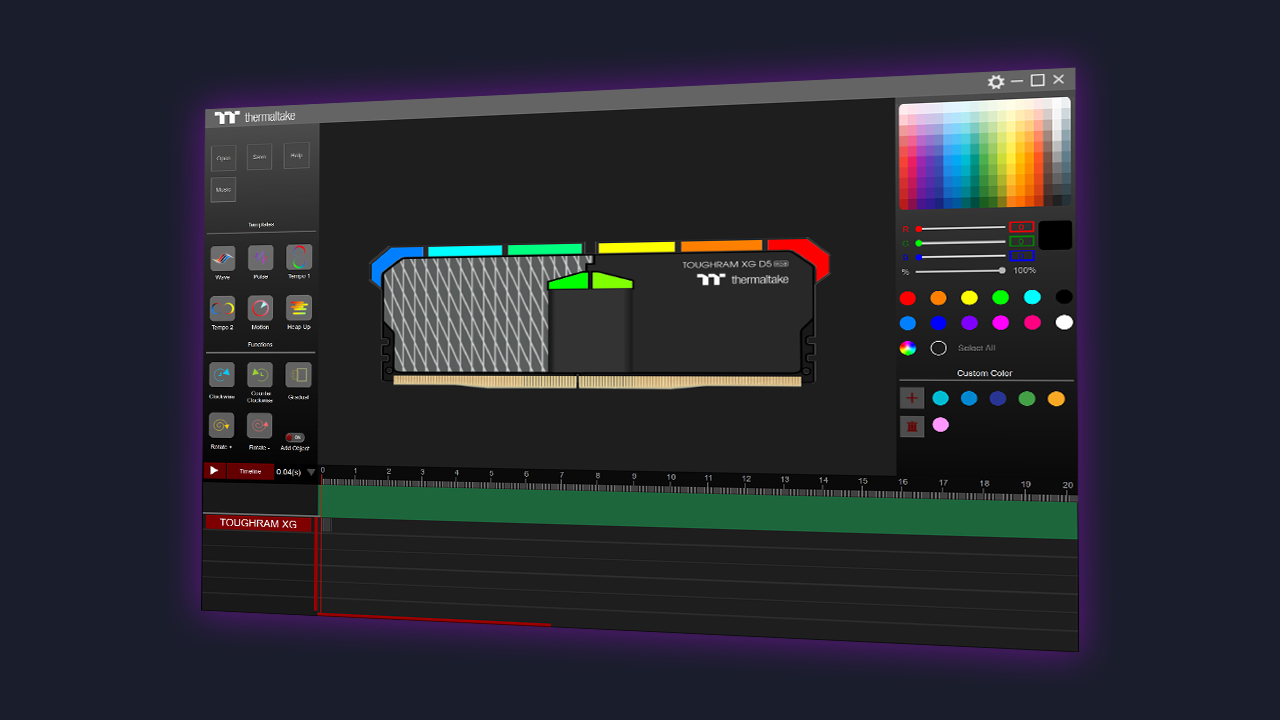
Task: Click the Open button
Action: tap(224, 158)
